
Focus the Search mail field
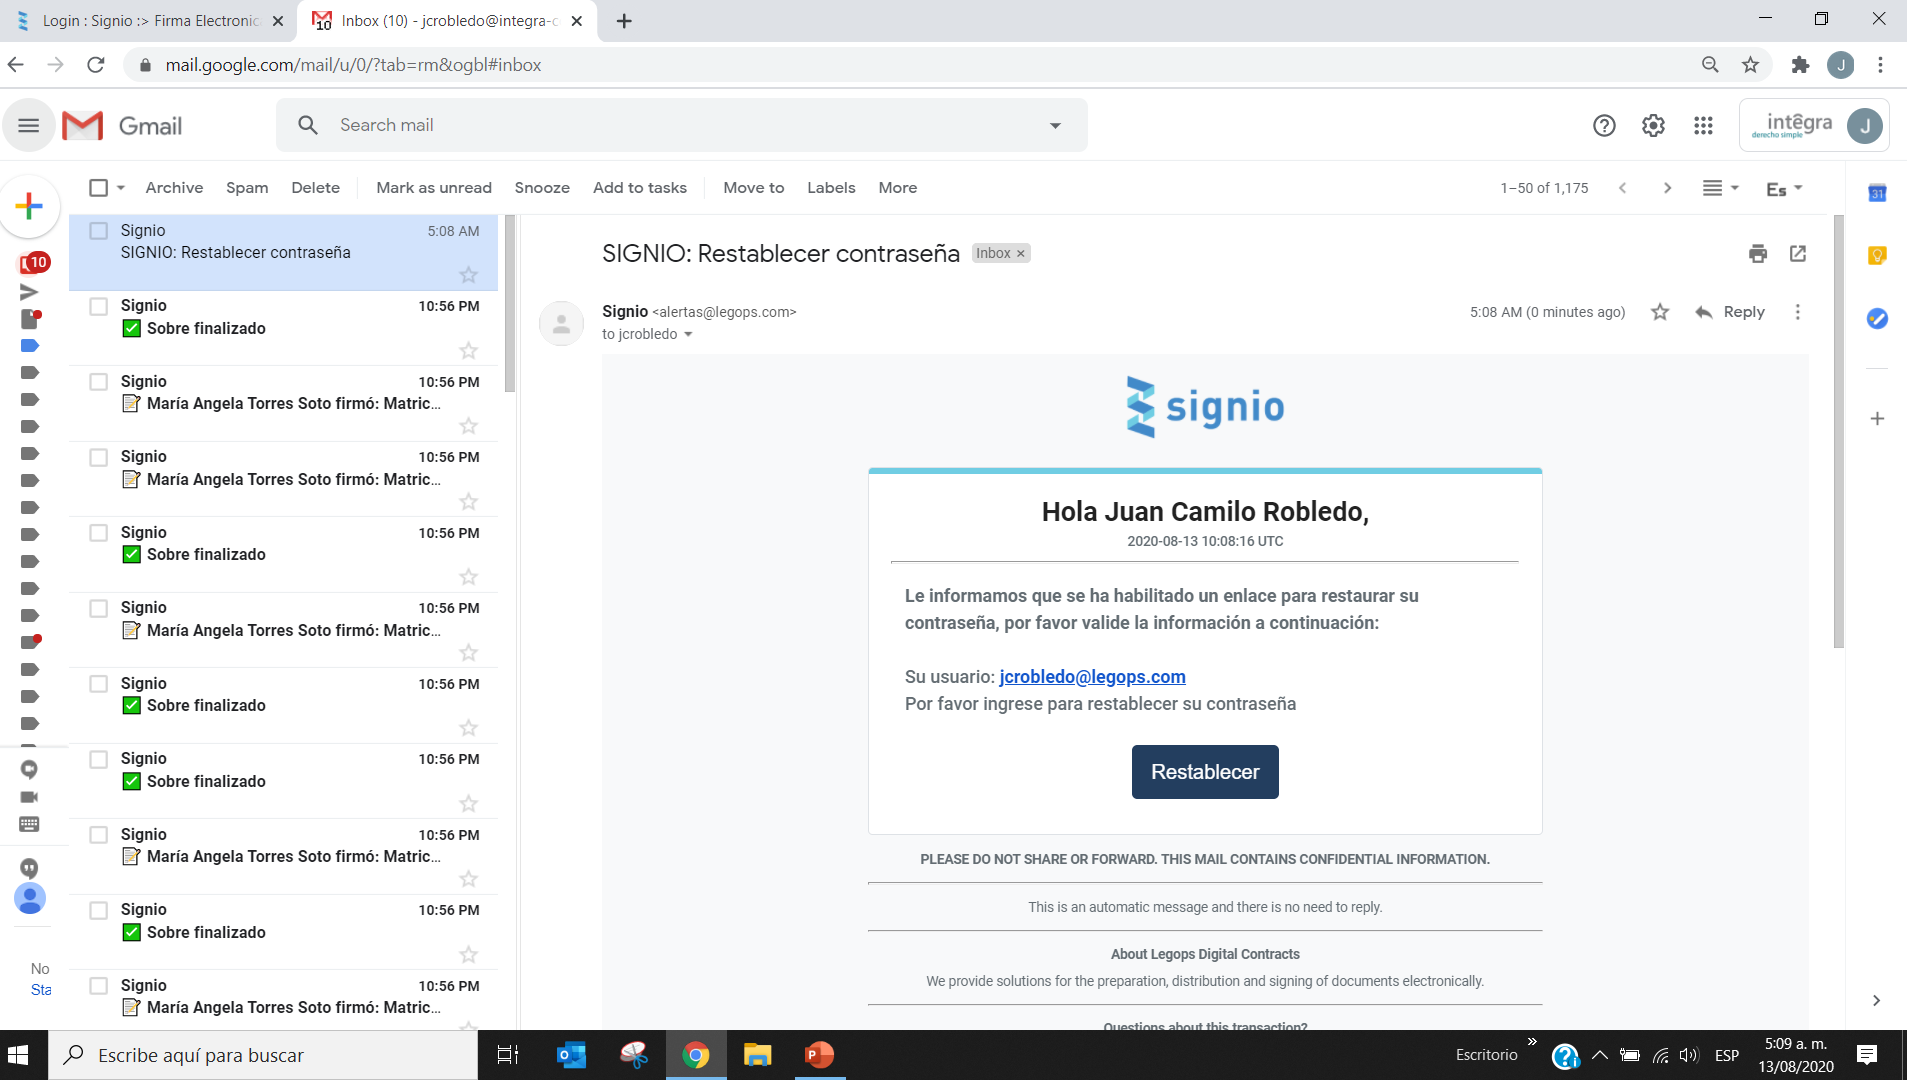[682, 125]
